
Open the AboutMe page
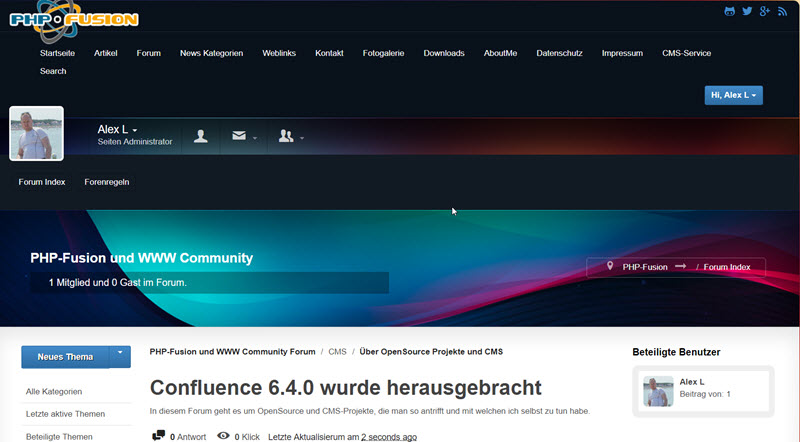pyautogui.click(x=500, y=53)
